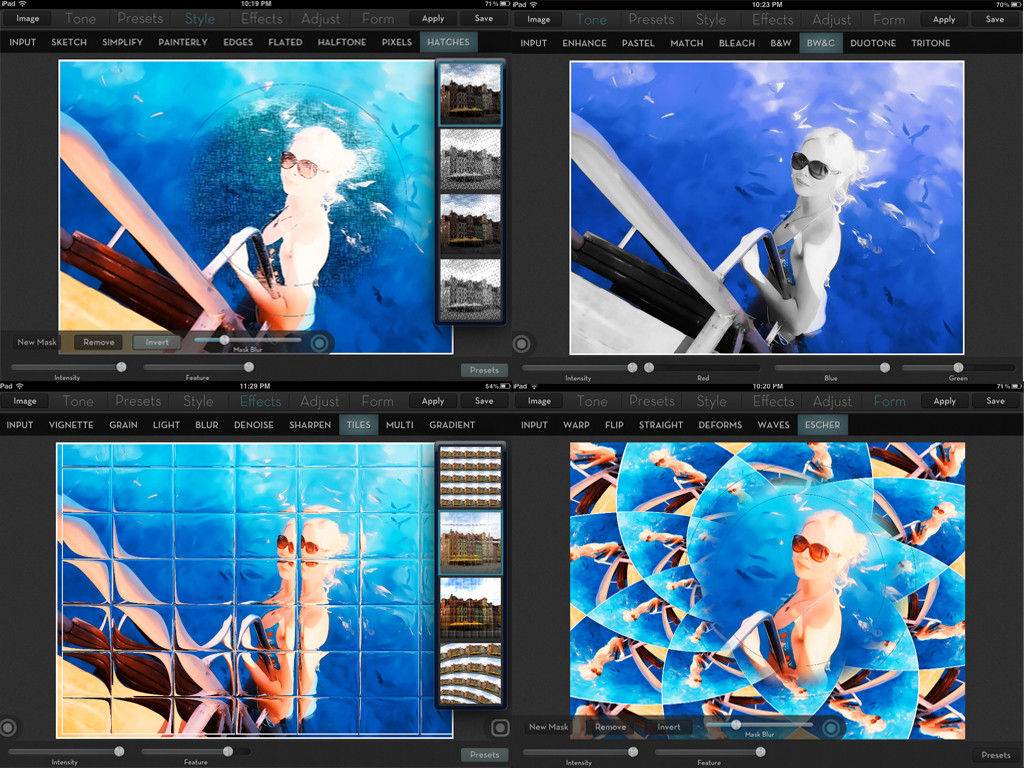The width and height of the screenshot is (1024, 768).
Task: Choose the DENOISE effects tab
Action: click(253, 424)
